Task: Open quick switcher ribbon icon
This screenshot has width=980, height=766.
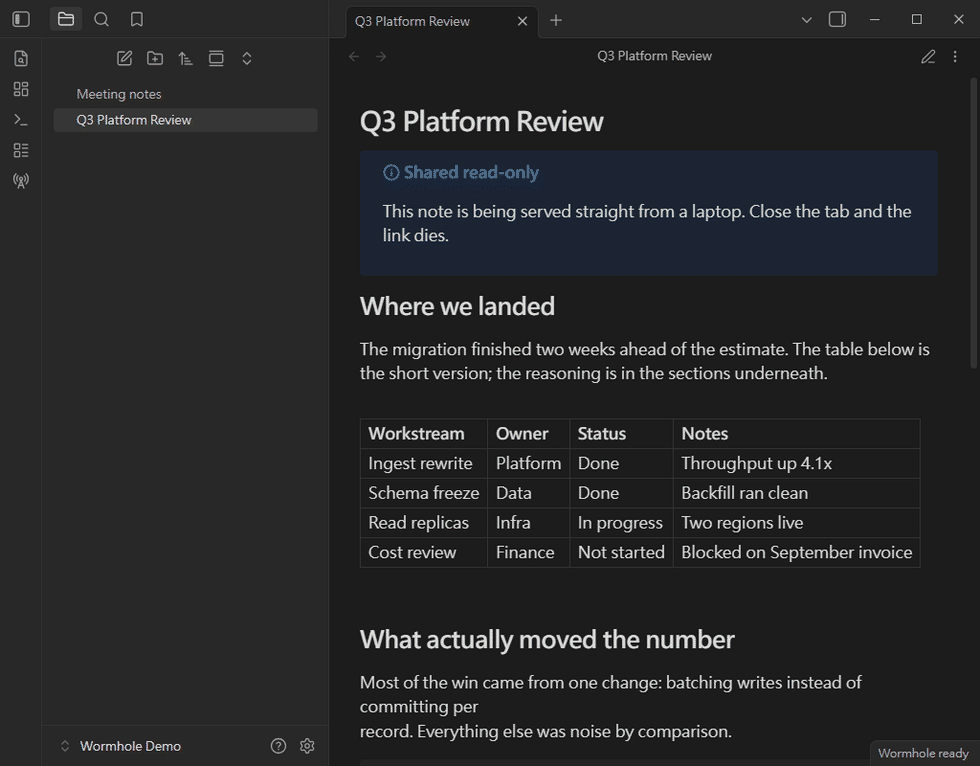Action: point(21,59)
